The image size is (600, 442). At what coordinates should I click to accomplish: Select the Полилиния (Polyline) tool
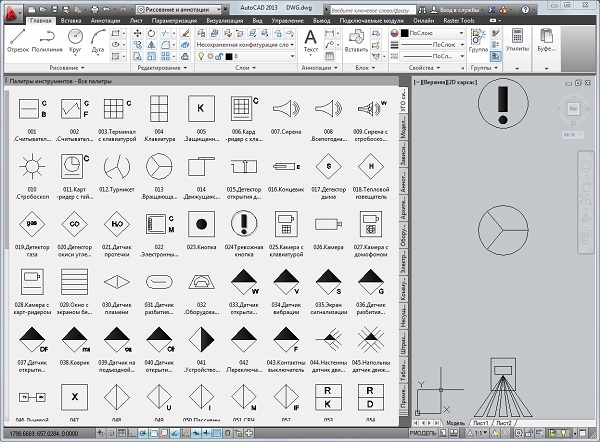(47, 39)
